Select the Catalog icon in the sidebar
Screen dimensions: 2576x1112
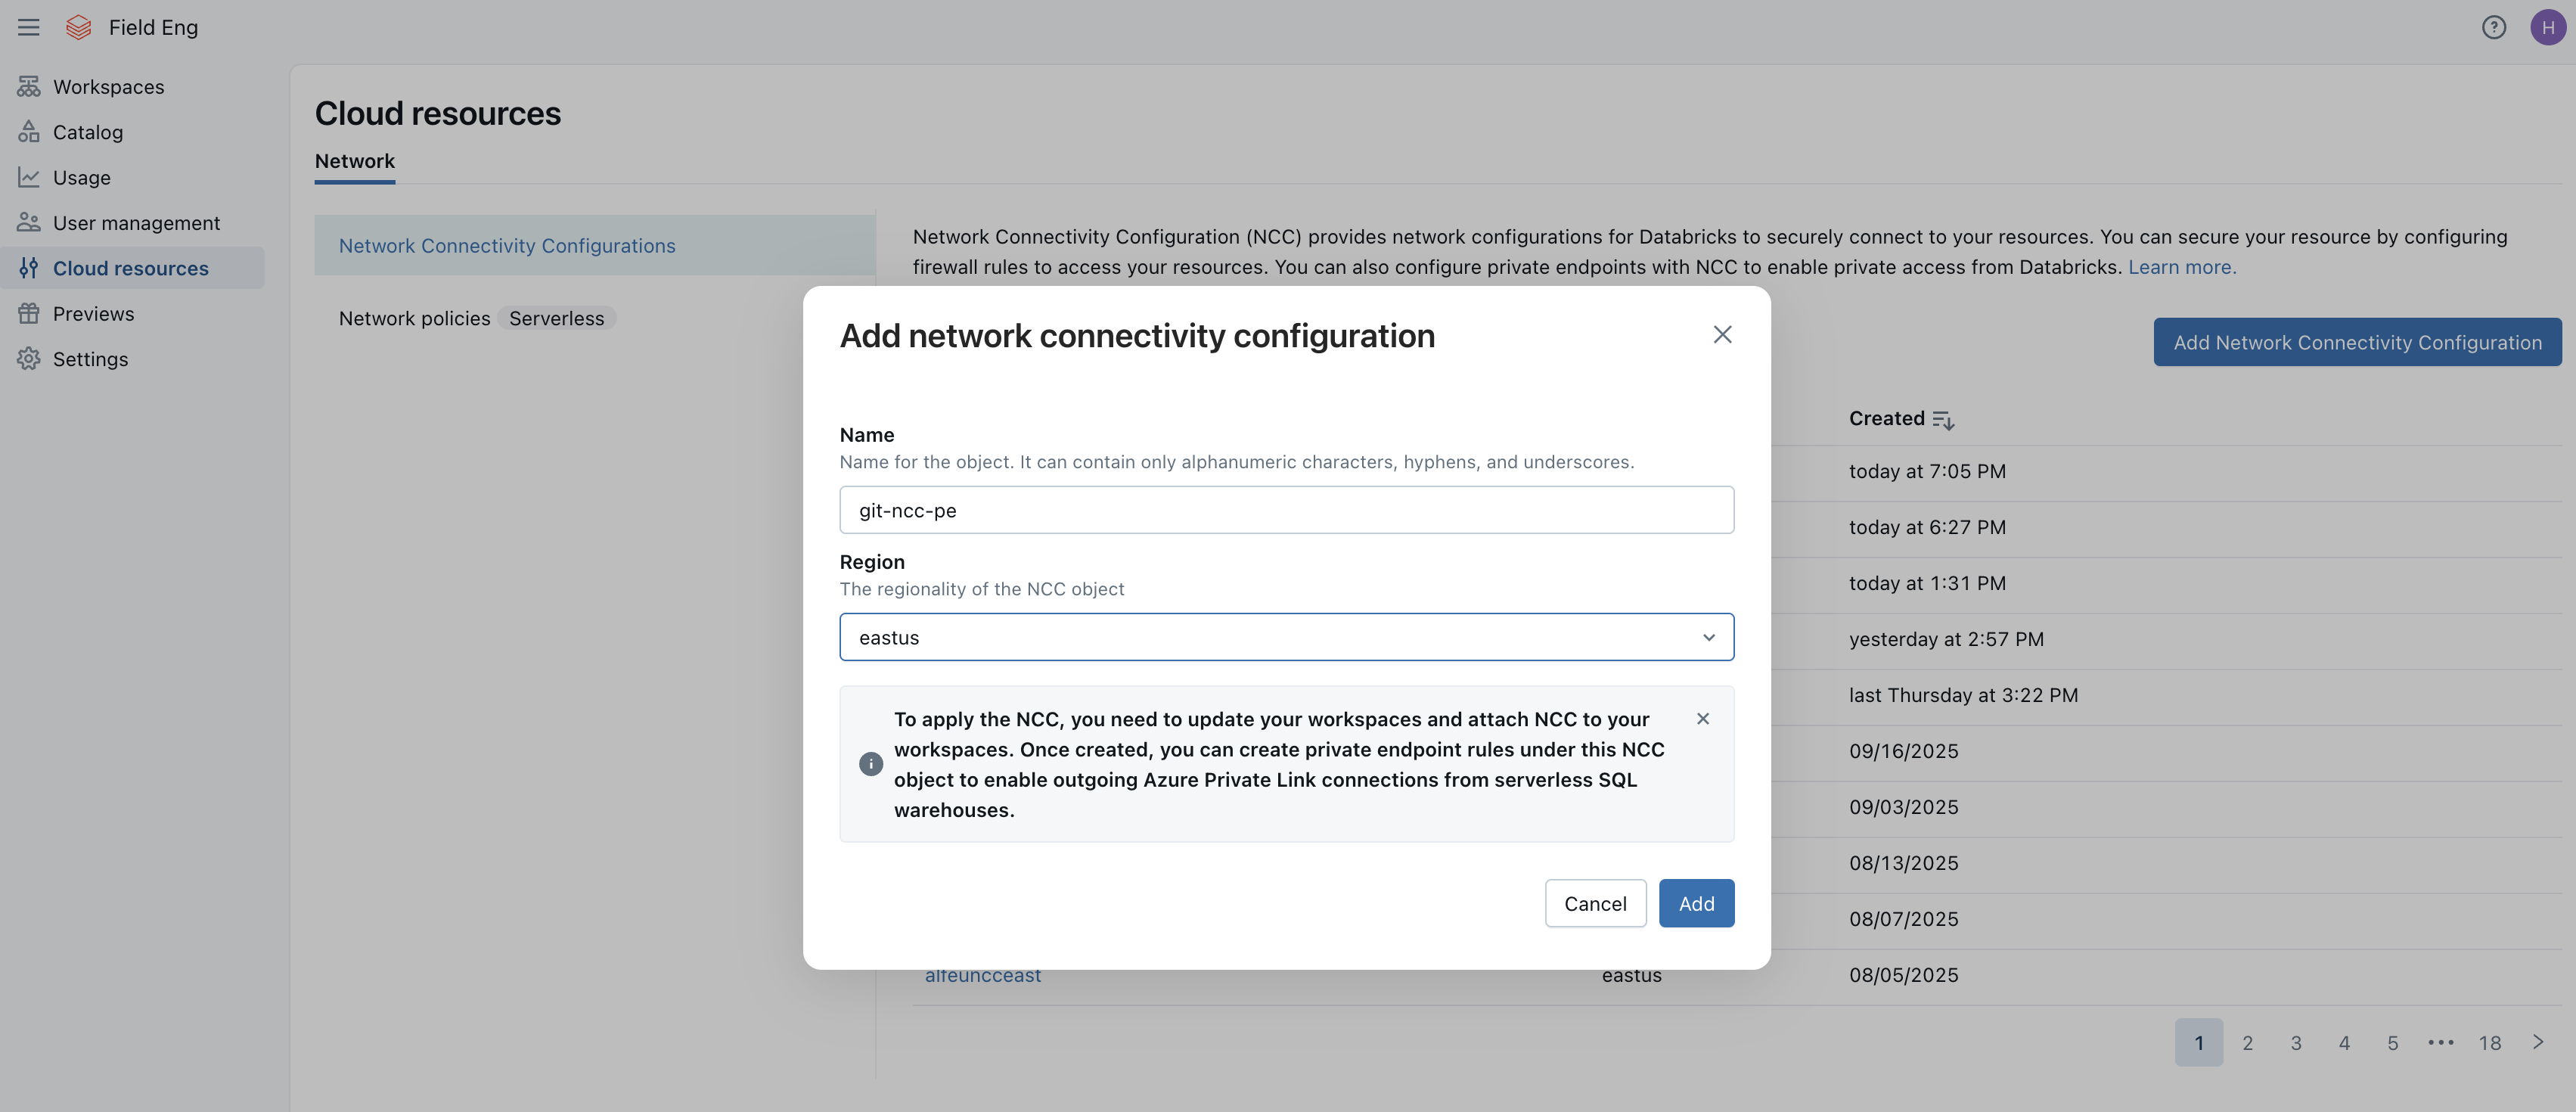(29, 131)
